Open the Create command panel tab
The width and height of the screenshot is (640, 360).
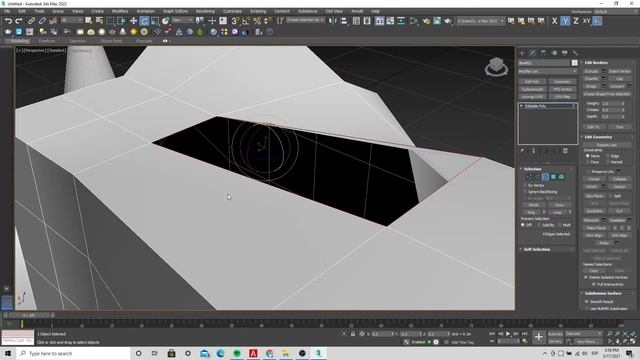click(522, 53)
